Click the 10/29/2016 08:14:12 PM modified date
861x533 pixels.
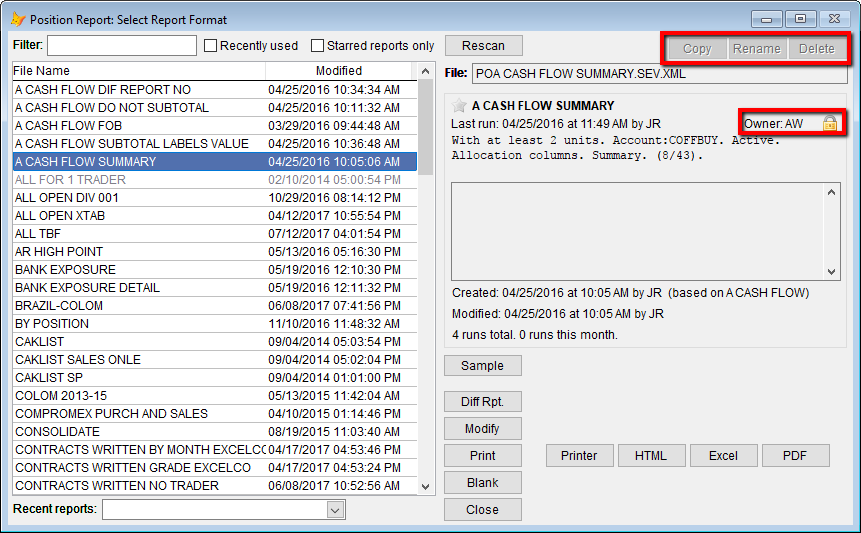(334, 198)
